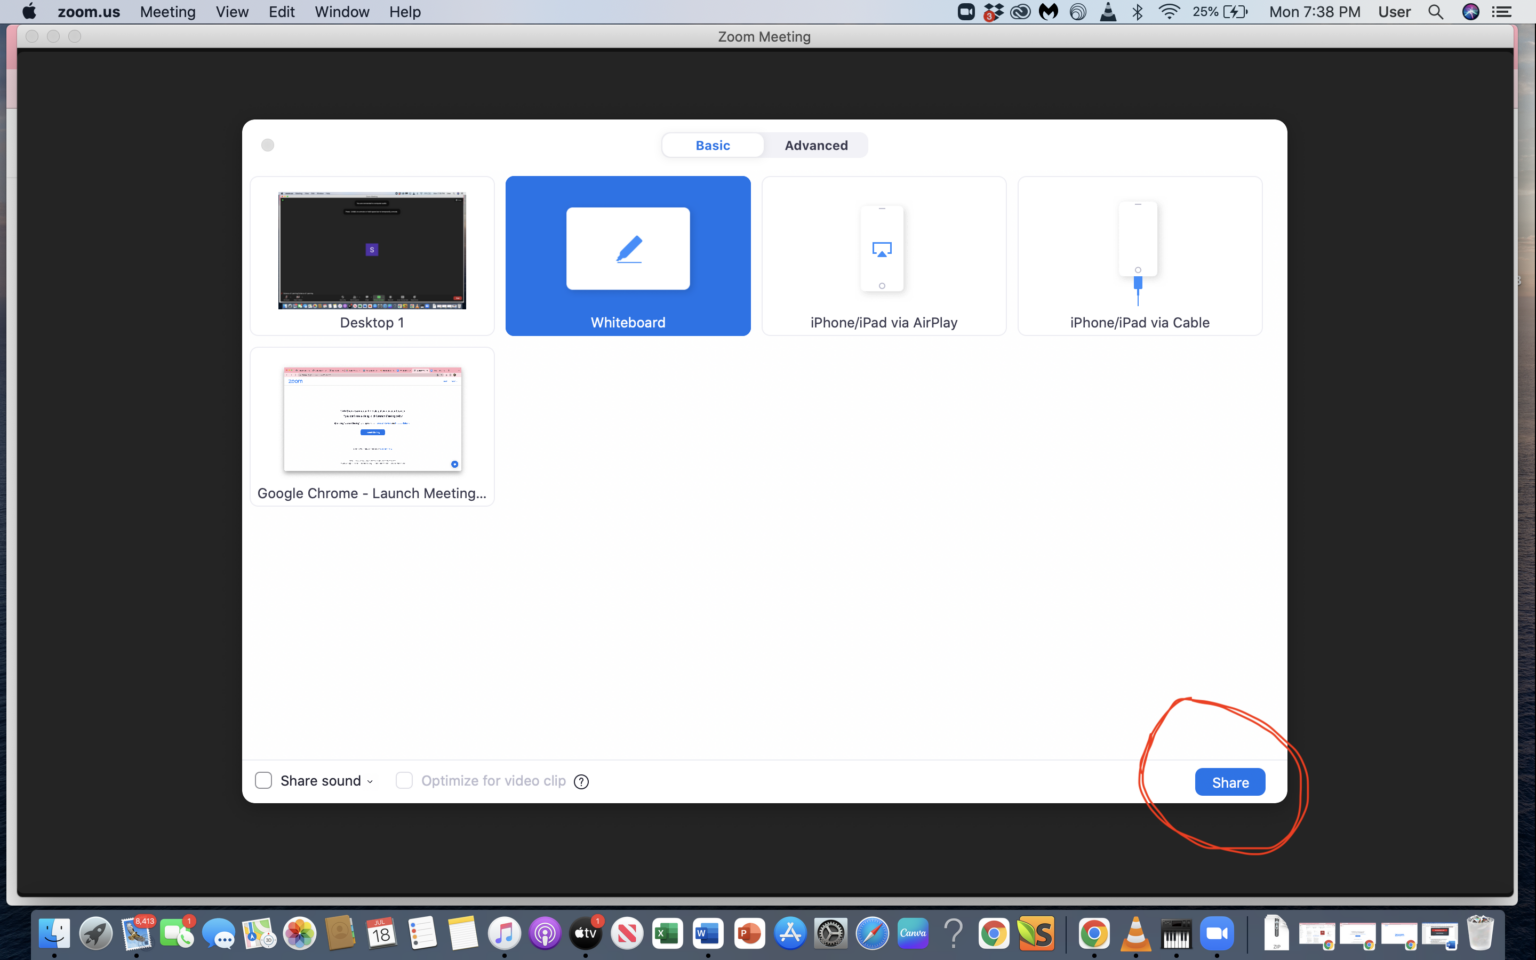Open Microsoft Word from the dock
1536x960 pixels.
tap(708, 934)
